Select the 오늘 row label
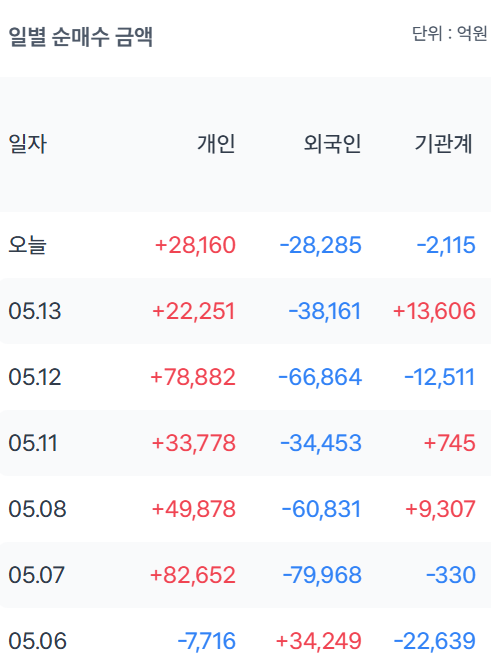The image size is (491, 662). [x=27, y=245]
